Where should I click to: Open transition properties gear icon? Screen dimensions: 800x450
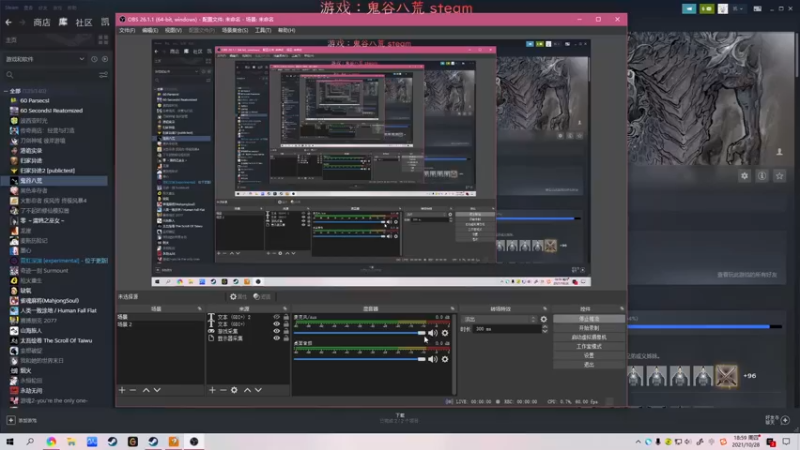544,319
